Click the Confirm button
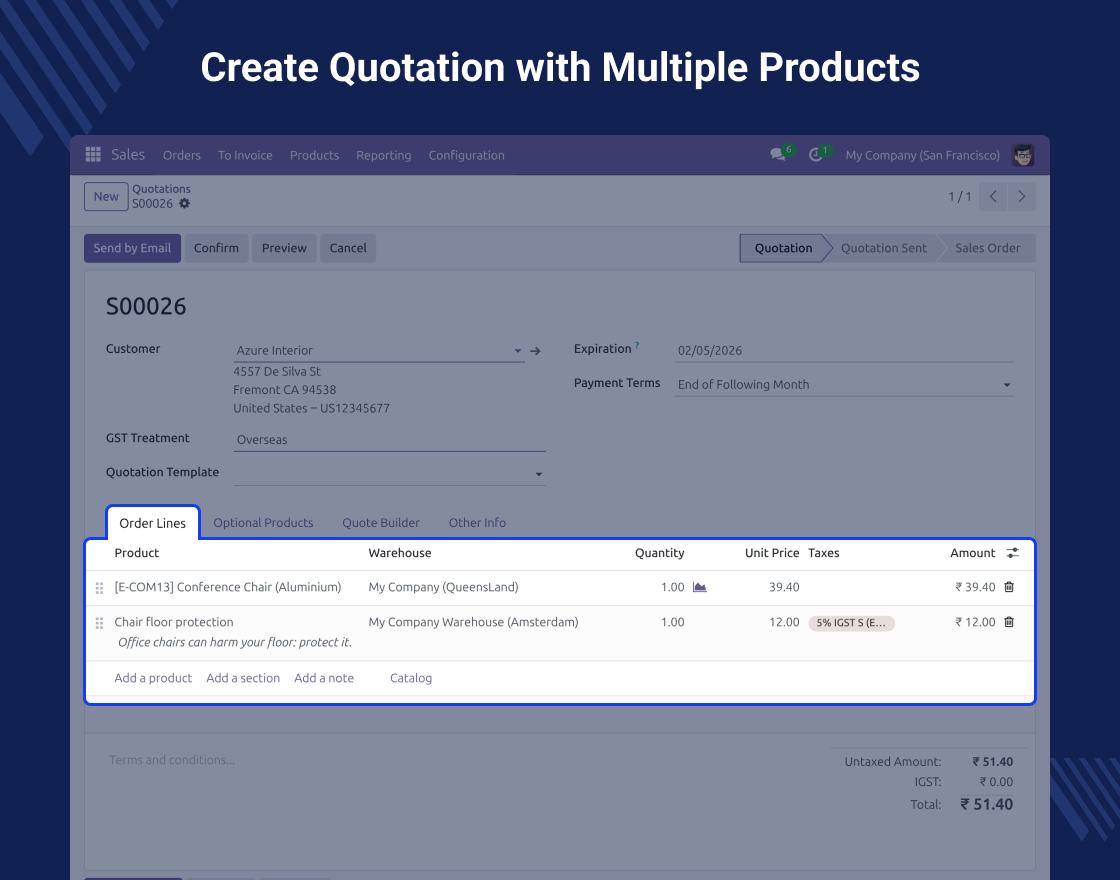The image size is (1120, 880). (216, 248)
